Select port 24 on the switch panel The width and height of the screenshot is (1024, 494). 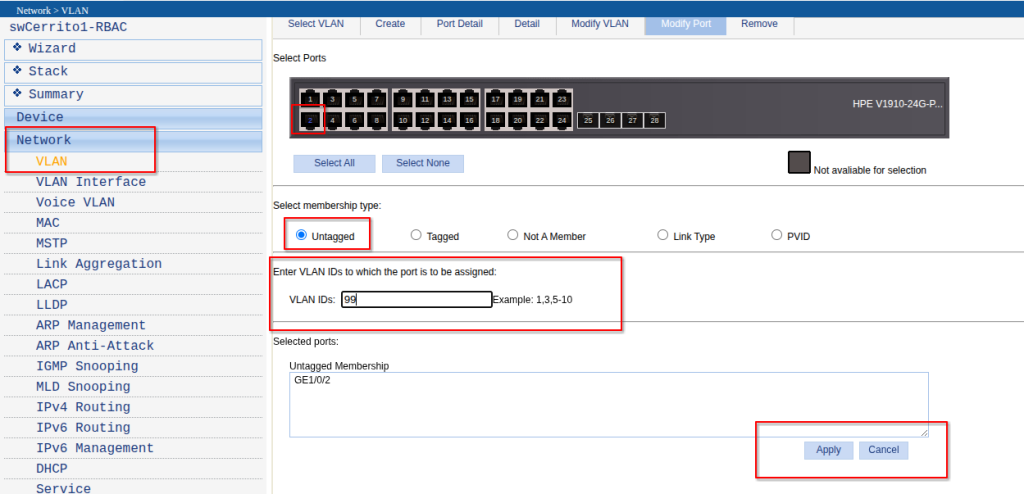562,120
